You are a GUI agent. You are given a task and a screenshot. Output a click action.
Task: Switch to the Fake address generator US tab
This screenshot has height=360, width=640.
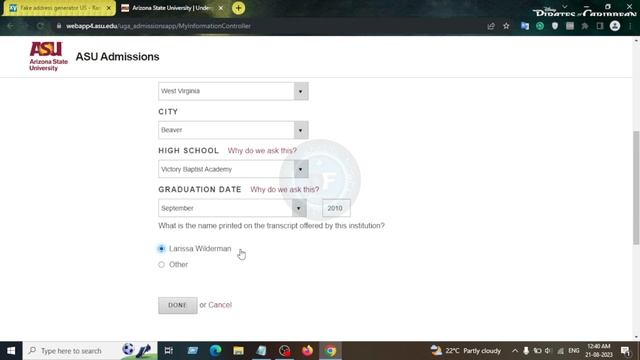click(x=59, y=8)
